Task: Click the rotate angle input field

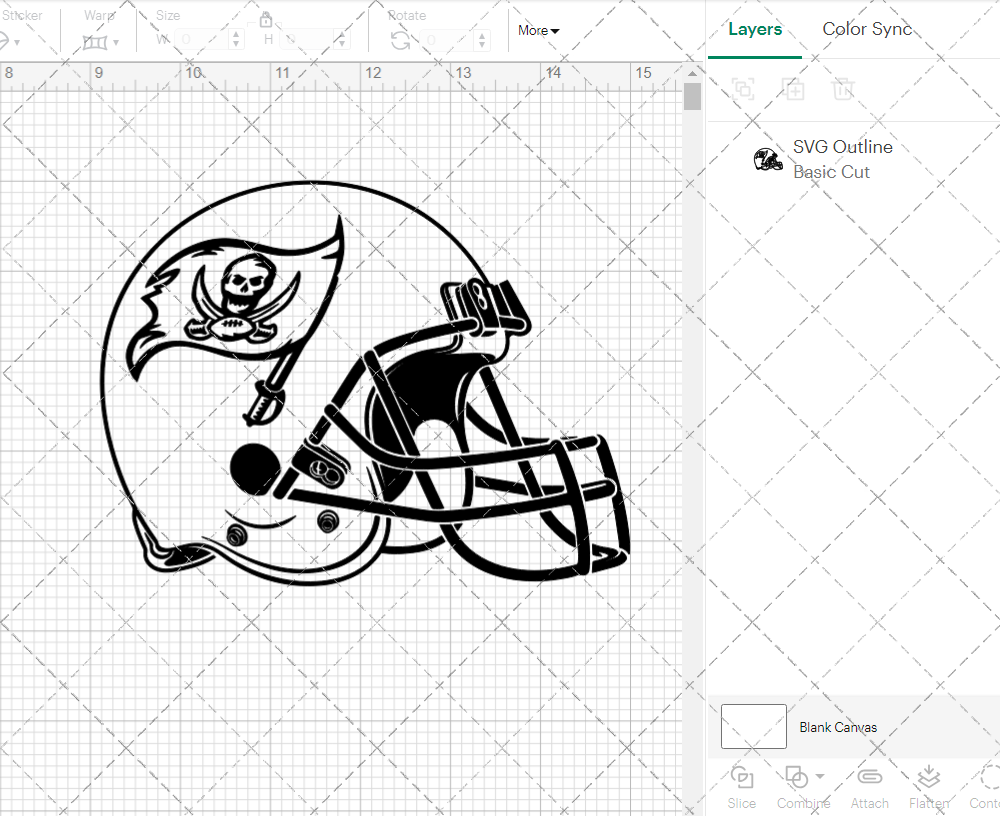Action: click(447, 40)
